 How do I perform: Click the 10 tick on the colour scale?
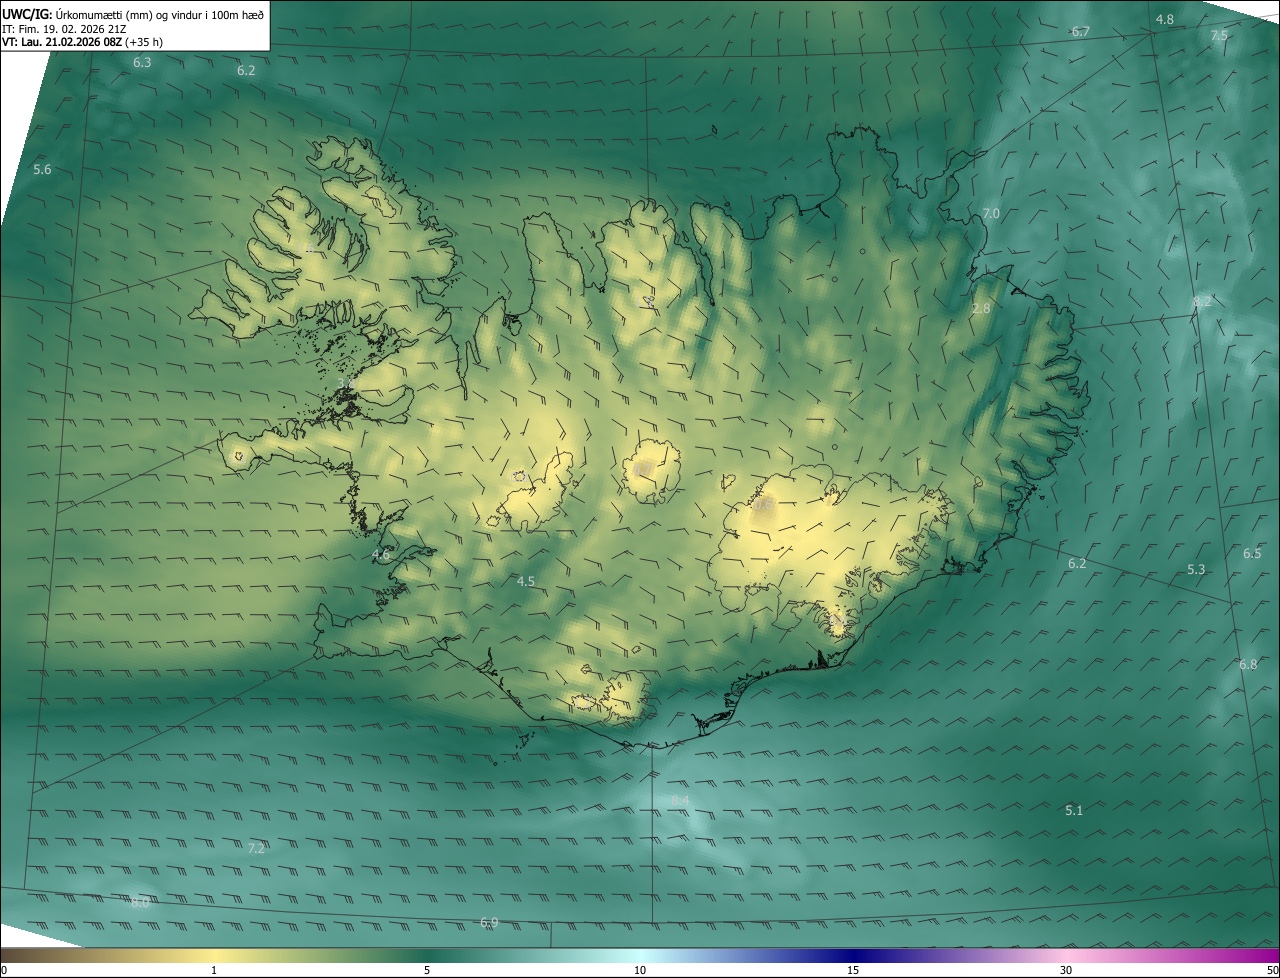tap(640, 970)
